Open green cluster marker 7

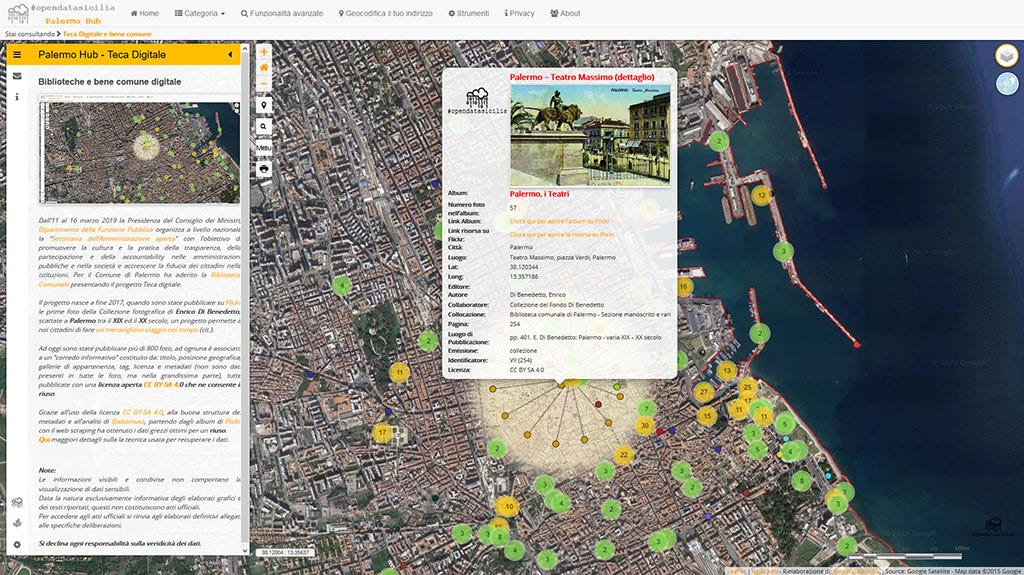(x=647, y=409)
